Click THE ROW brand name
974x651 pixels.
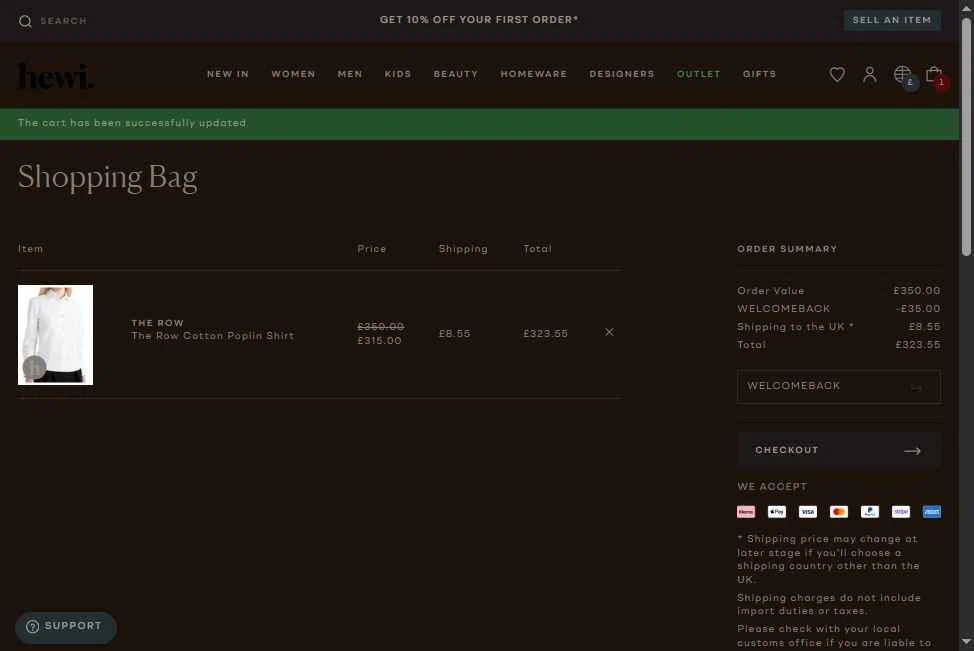[x=157, y=323]
